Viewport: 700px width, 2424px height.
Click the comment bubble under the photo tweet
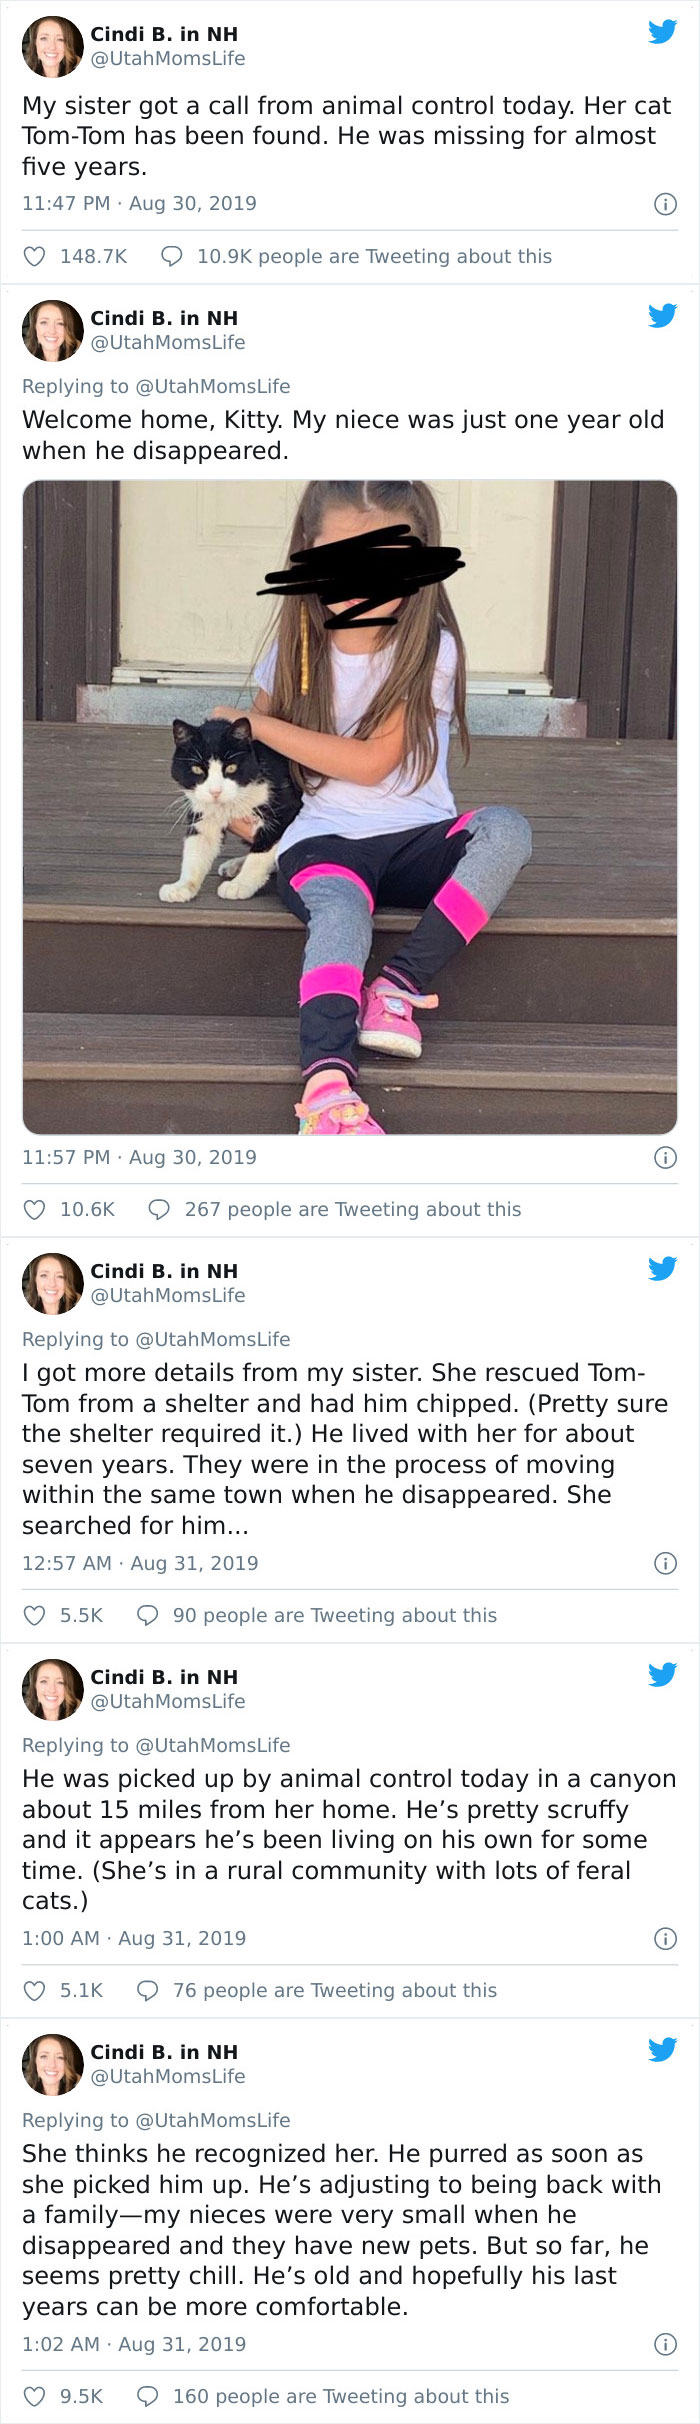coord(160,1209)
